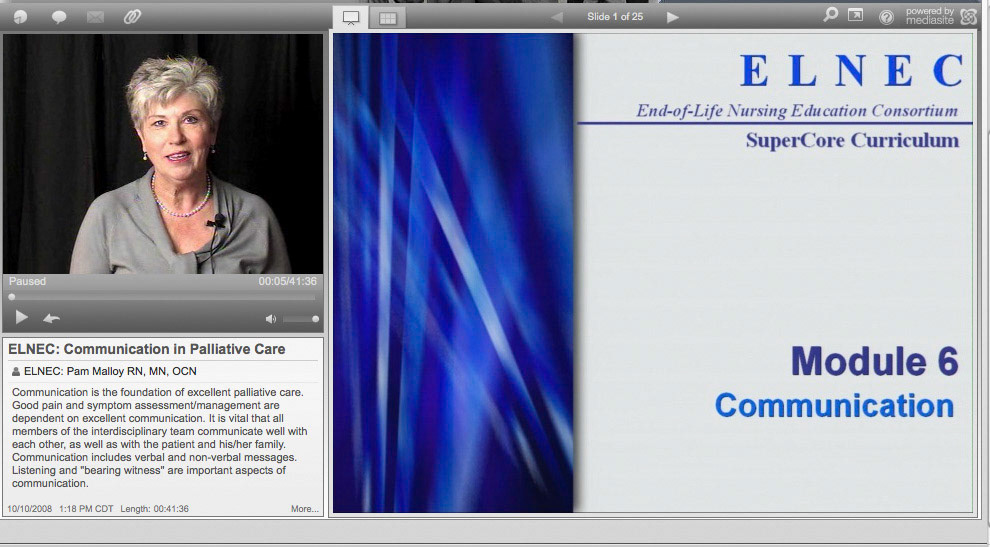Click the 'Length: 00:41:36' text
This screenshot has width=990, height=547.
coord(154,508)
